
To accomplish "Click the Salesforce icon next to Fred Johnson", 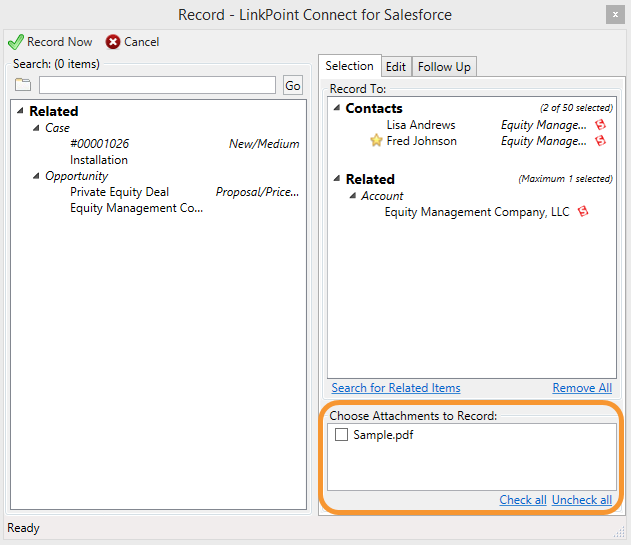I will coord(600,141).
